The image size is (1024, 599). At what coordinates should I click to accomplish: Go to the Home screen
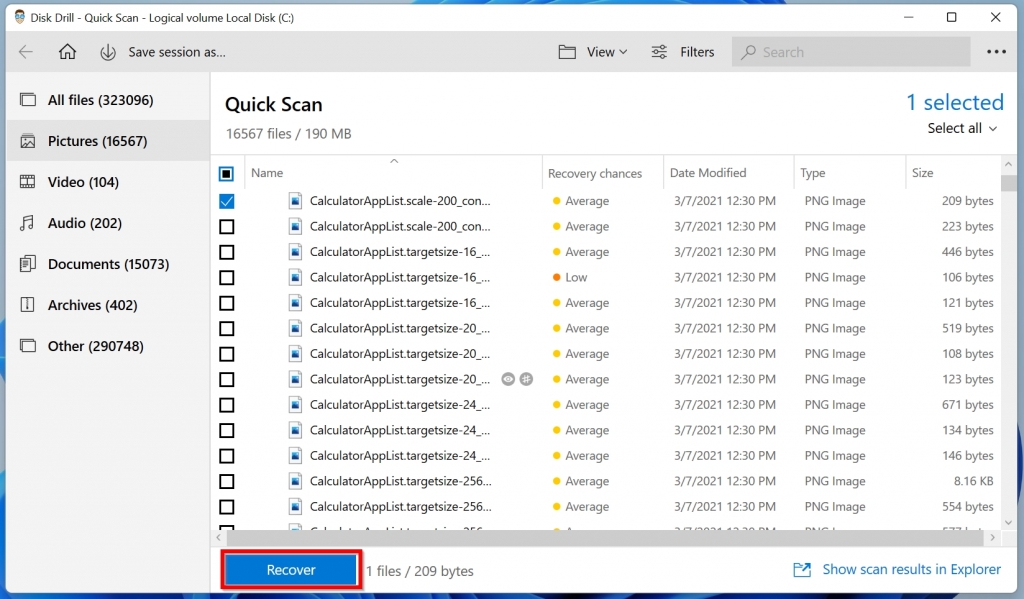click(x=67, y=51)
